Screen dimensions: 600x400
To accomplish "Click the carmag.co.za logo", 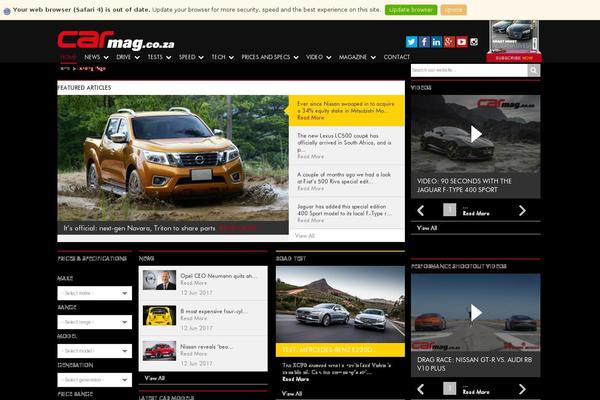I will coord(116,40).
